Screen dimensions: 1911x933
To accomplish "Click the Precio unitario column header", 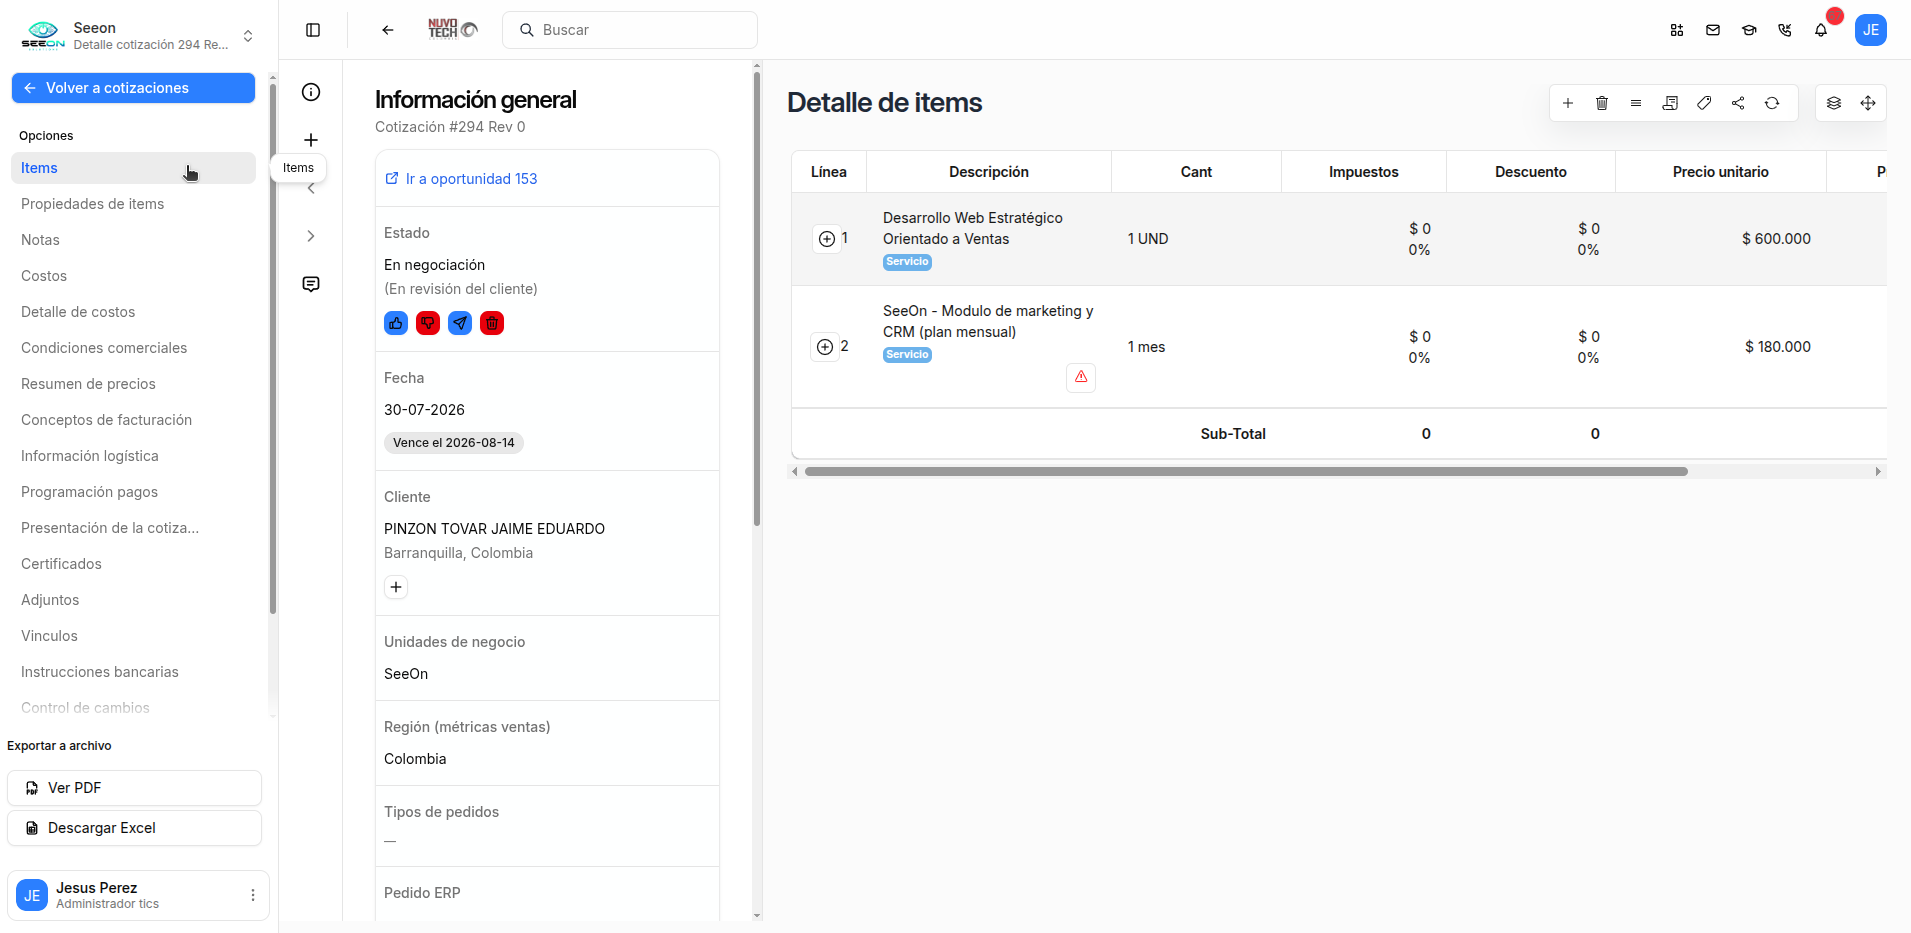I will tap(1721, 172).
